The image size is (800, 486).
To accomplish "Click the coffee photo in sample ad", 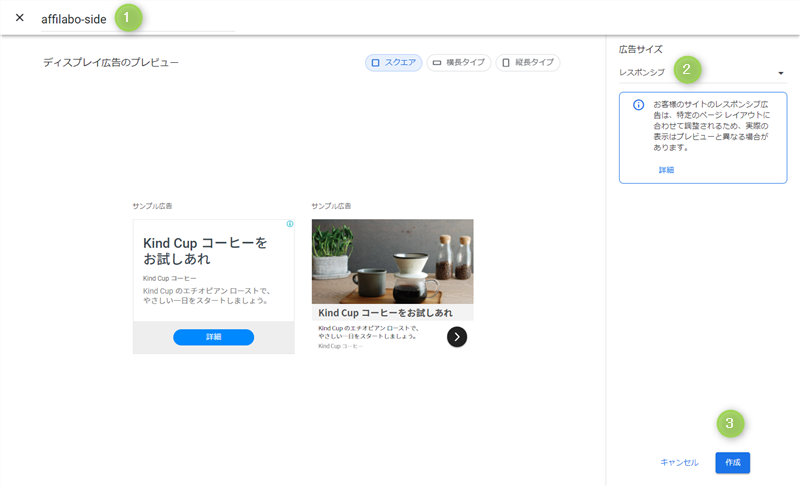I will tap(392, 262).
